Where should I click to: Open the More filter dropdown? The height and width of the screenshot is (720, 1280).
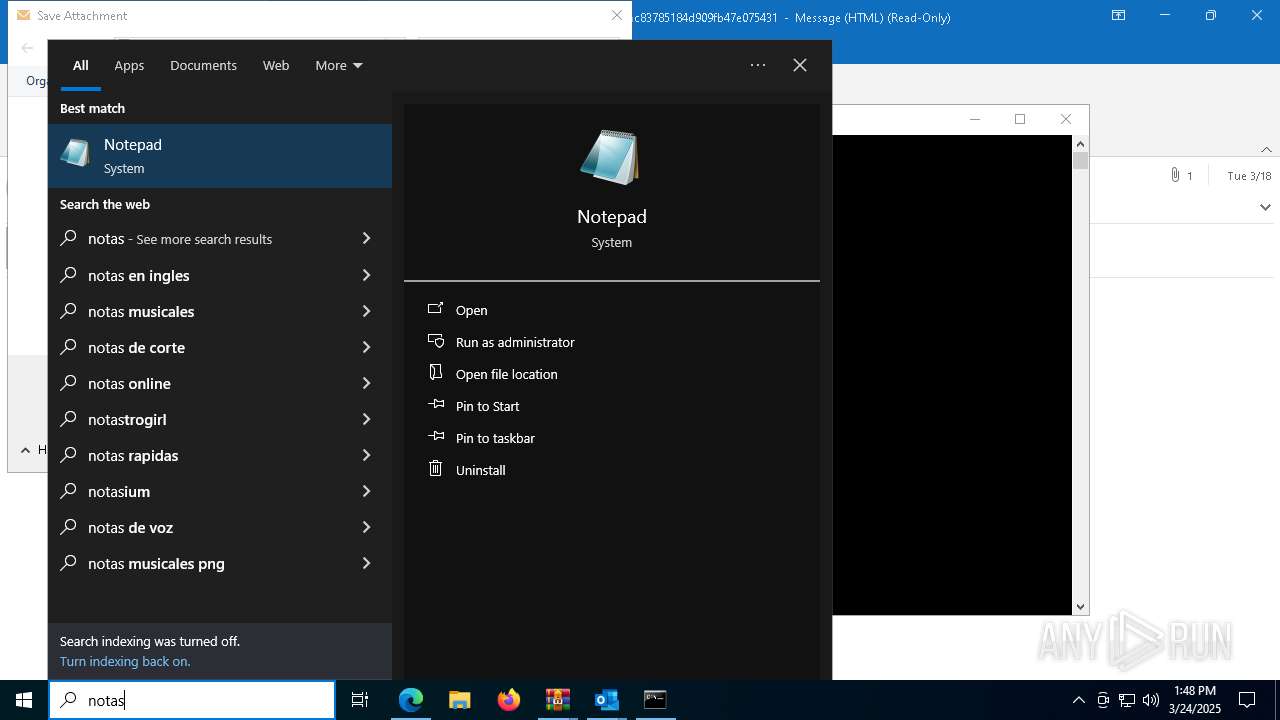click(339, 65)
